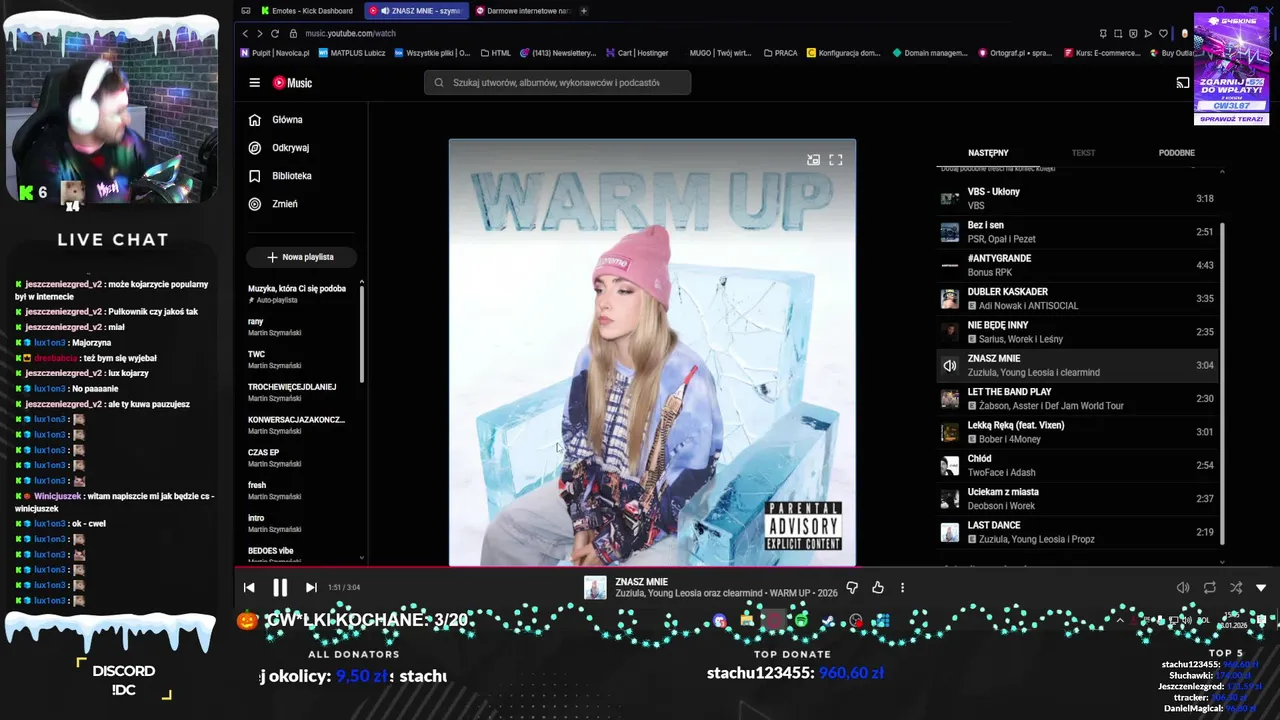The height and width of the screenshot is (720, 1280).
Task: Click the cast to device icon
Action: [1182, 83]
